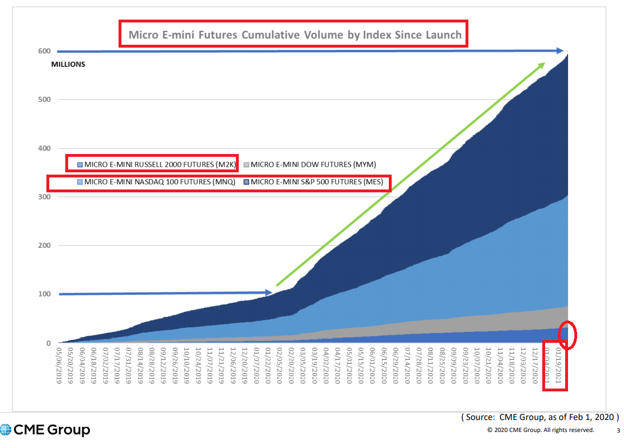Click the 05/01/2020 date on the x-axis

point(349,366)
